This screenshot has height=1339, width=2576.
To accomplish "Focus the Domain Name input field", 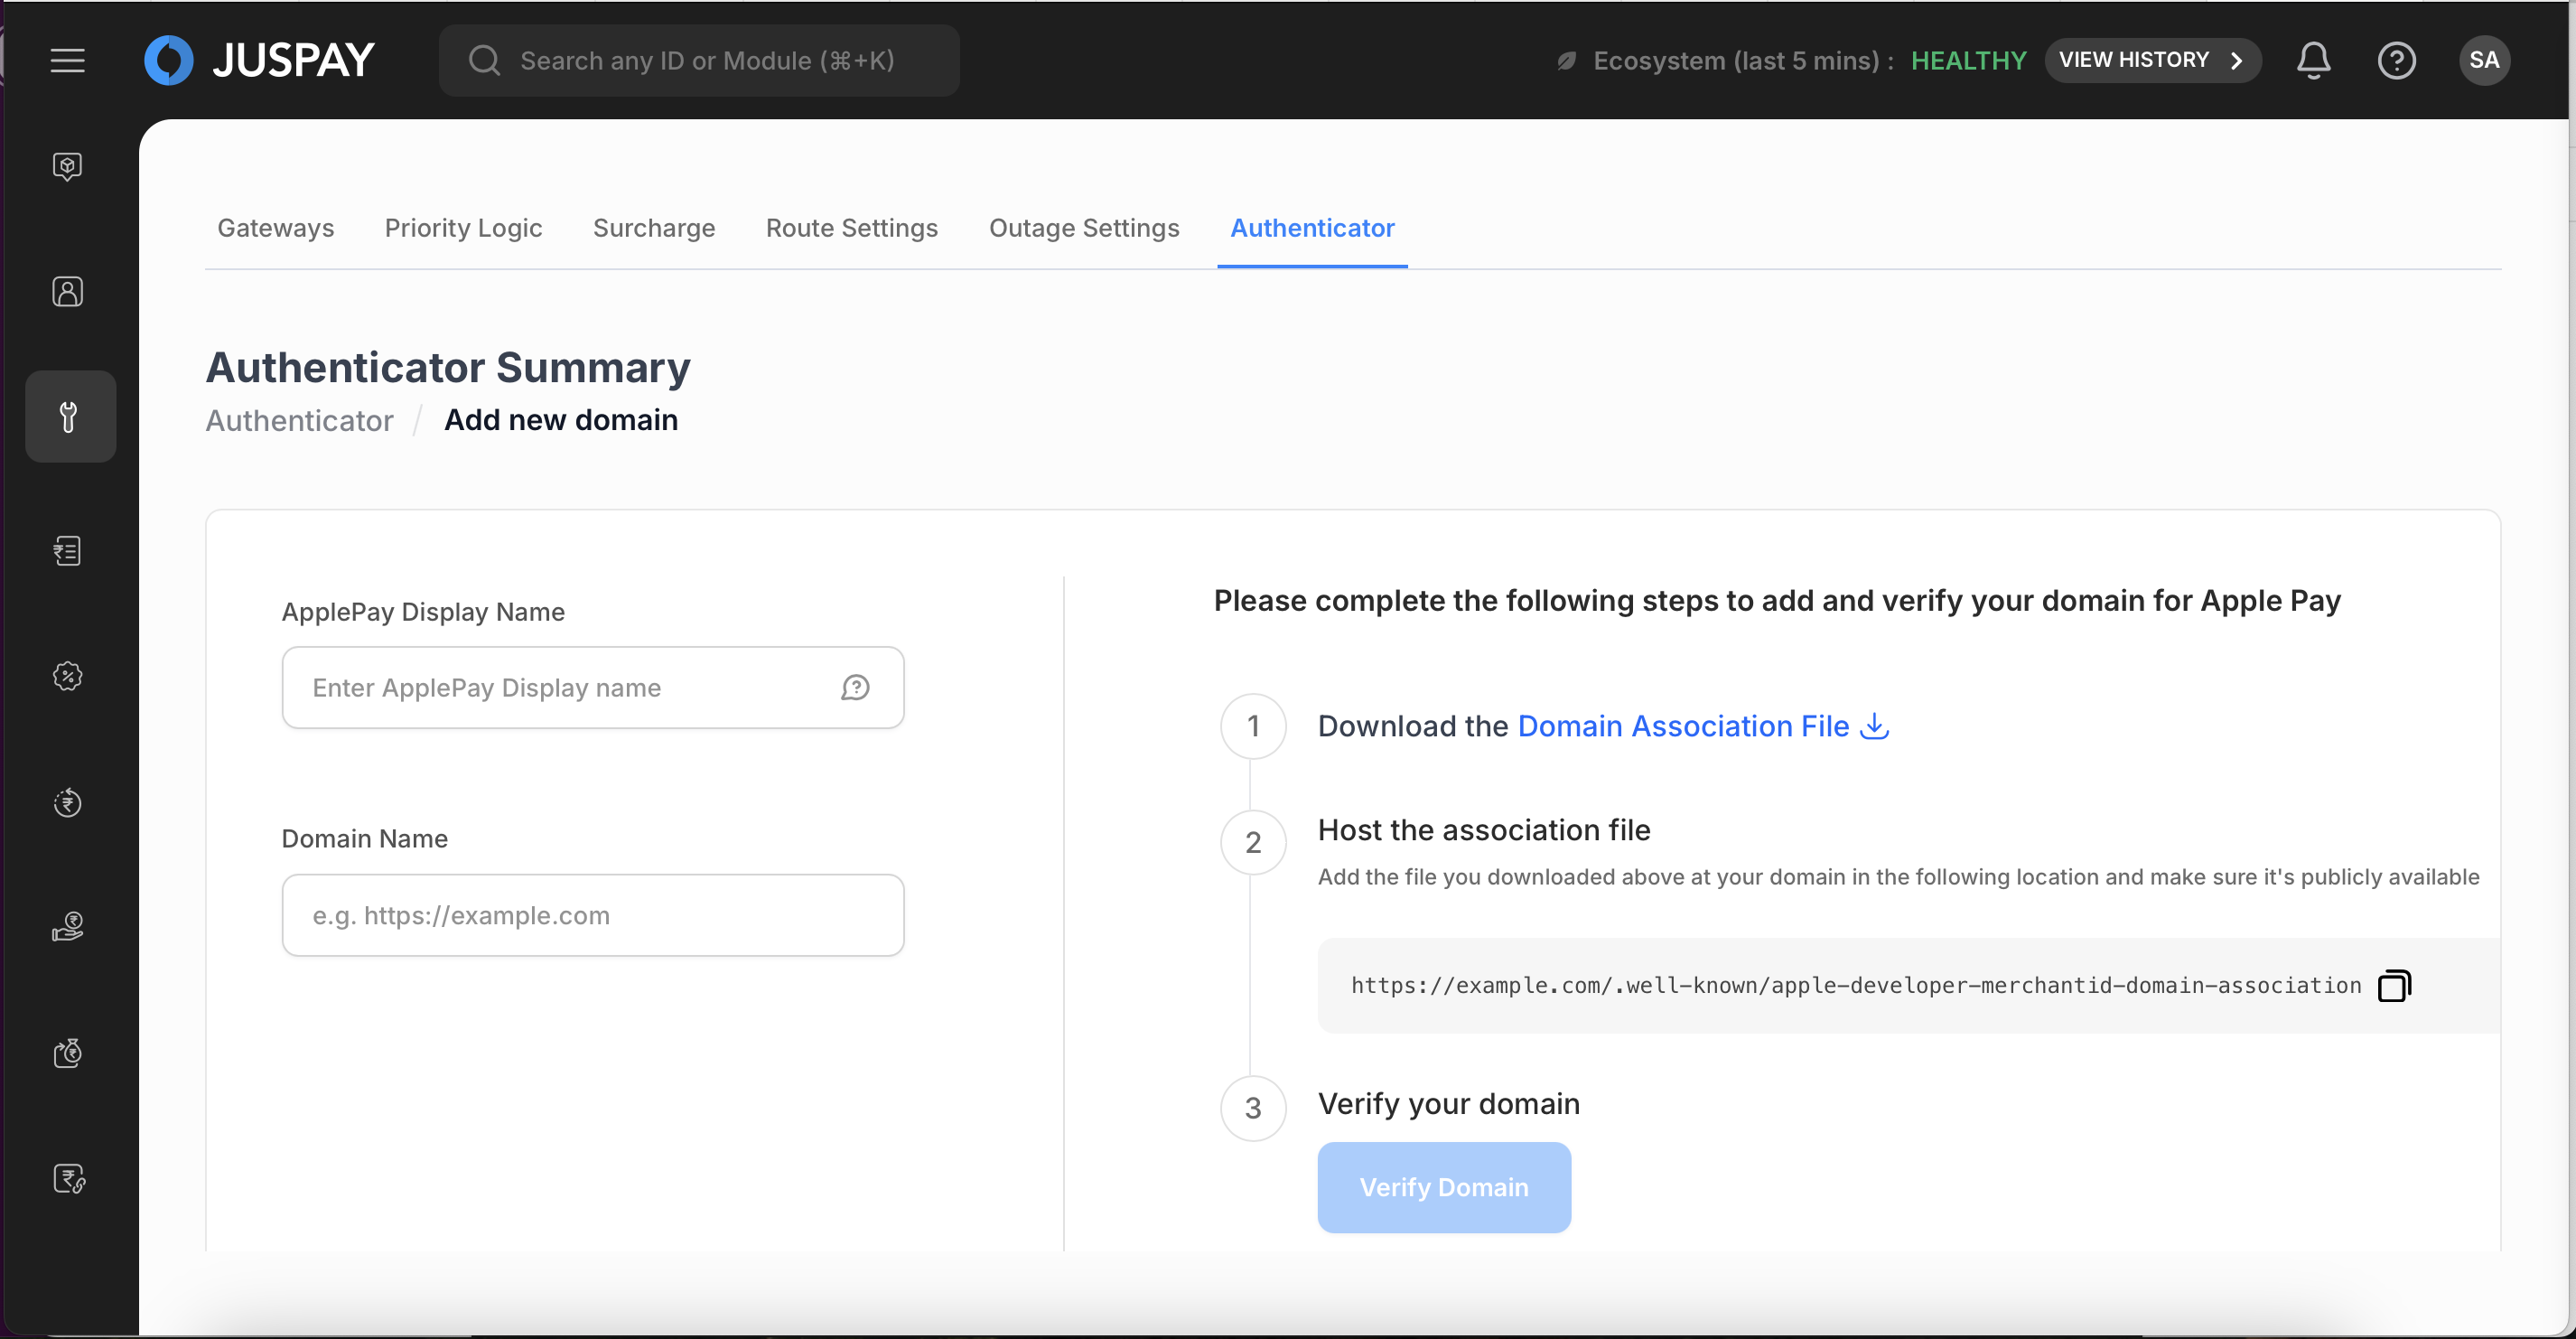I will 593,915.
